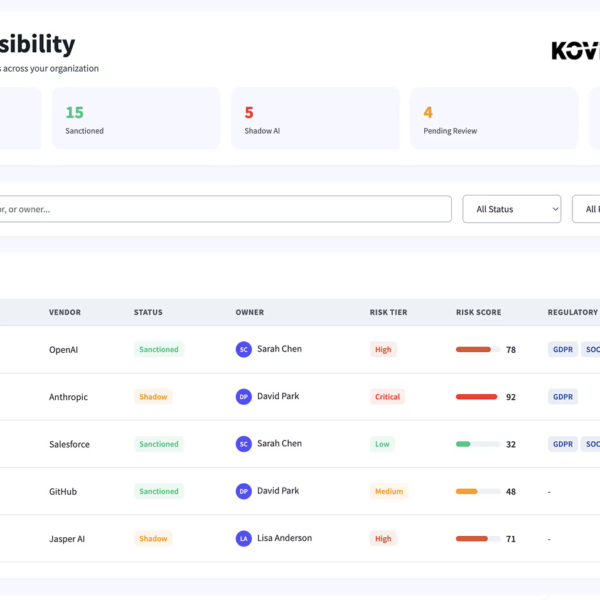
Task: Click Sarah Chen's avatar in the OpenAI row
Action: [243, 349]
